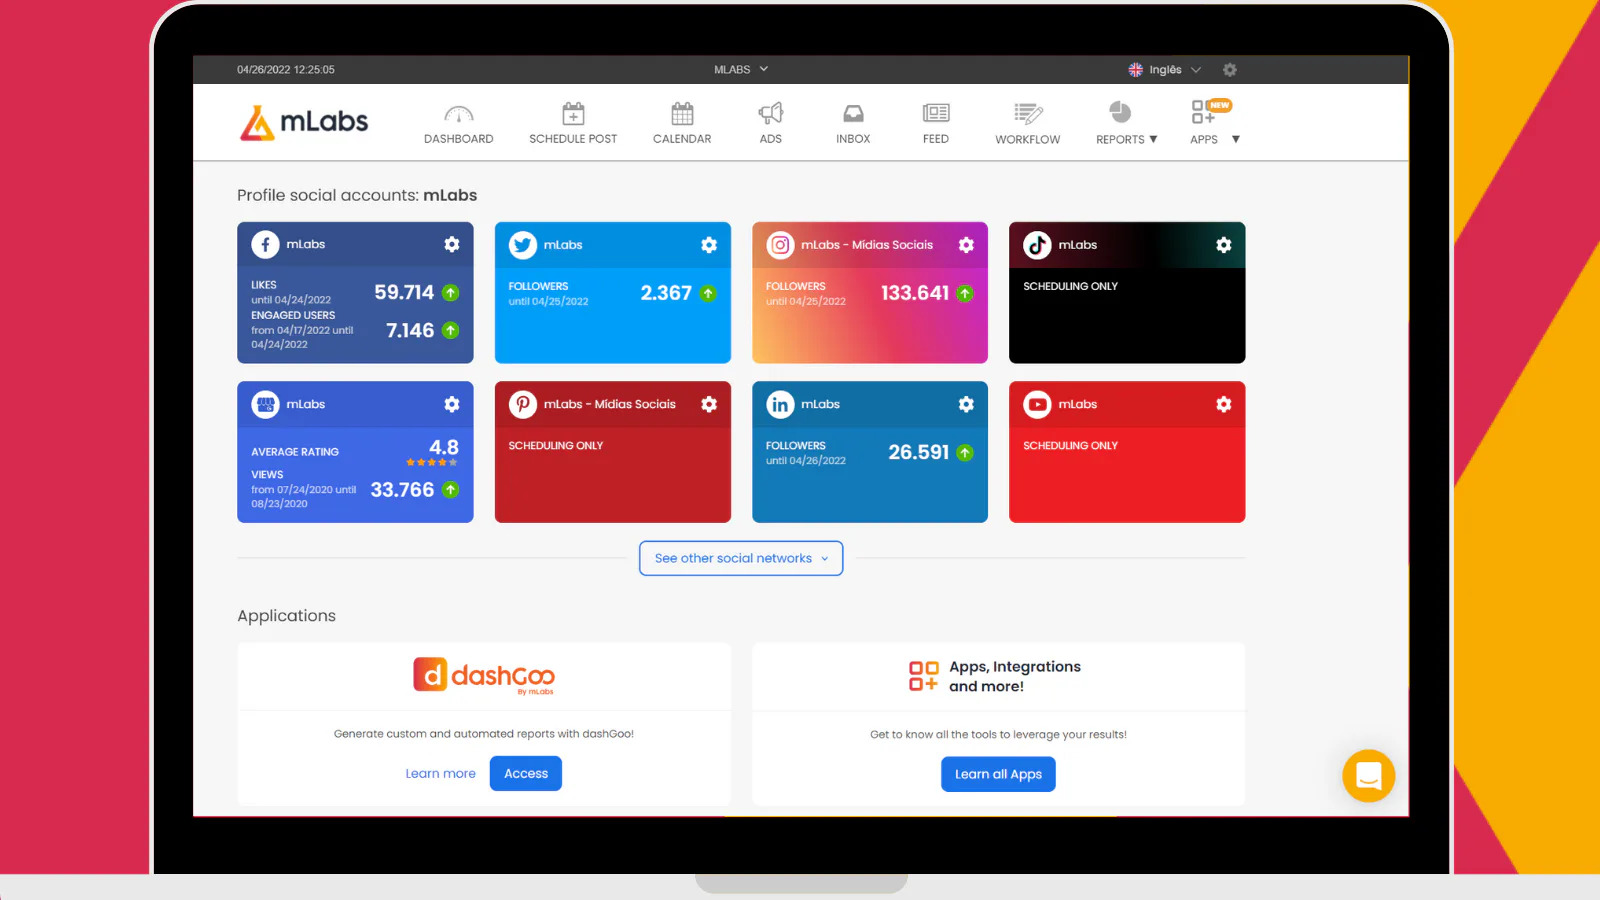Click the Access button for dashGoo
1600x900 pixels.
(525, 773)
